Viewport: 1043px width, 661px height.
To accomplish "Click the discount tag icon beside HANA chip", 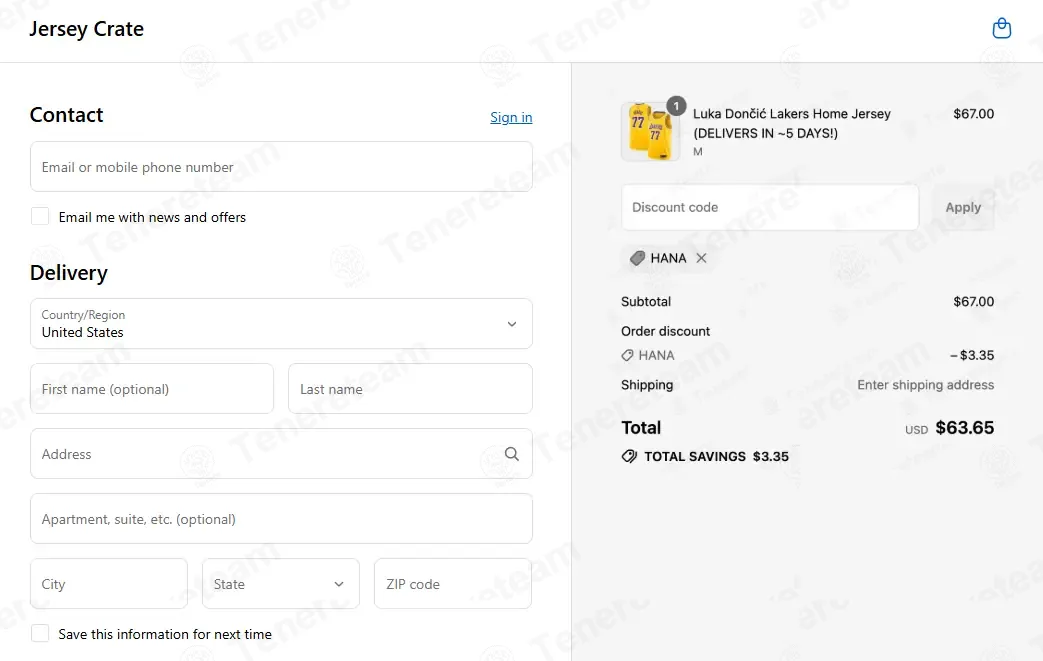I will [637, 258].
